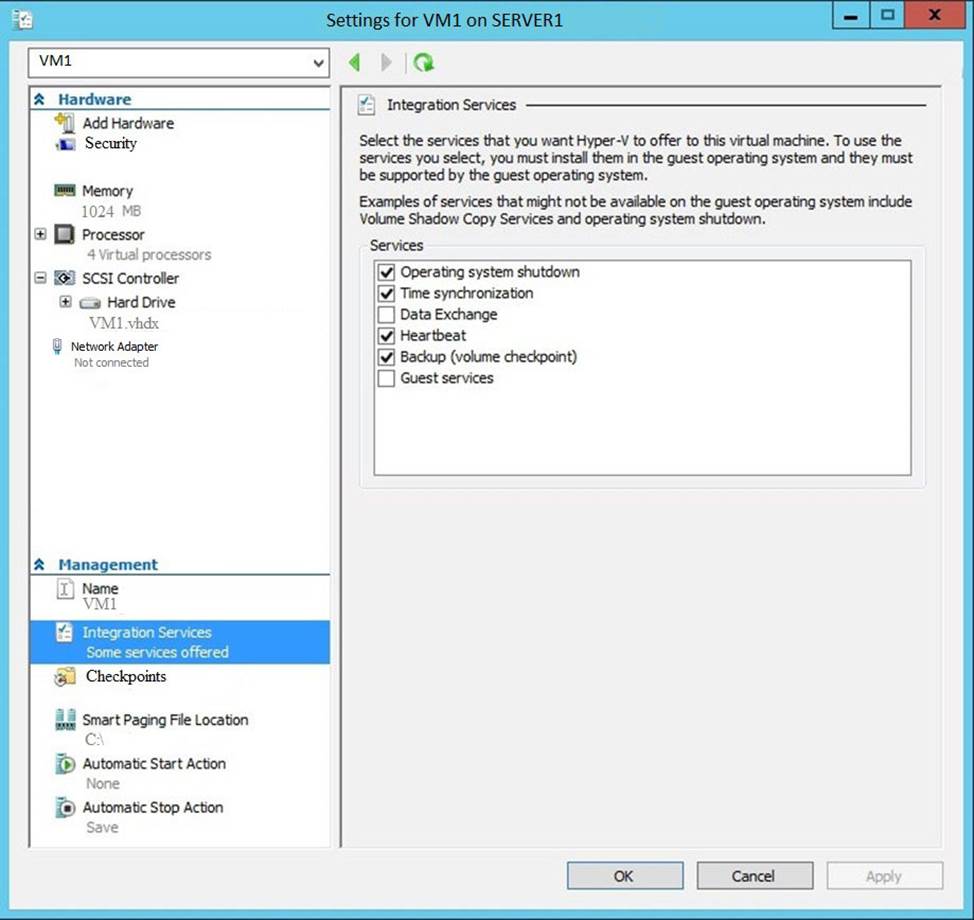The image size is (974, 920).
Task: Open Smart Paging File Location icon
Action: pyautogui.click(x=65, y=720)
